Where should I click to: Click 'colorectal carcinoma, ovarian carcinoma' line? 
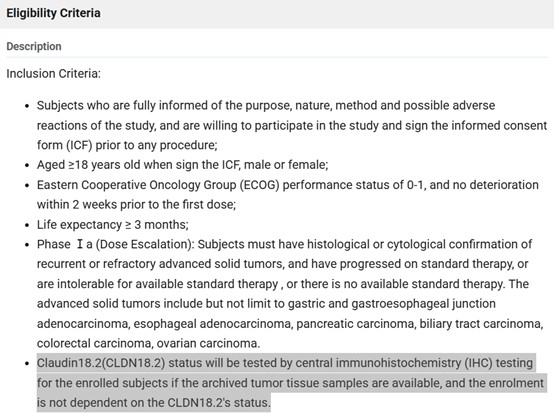coord(148,344)
